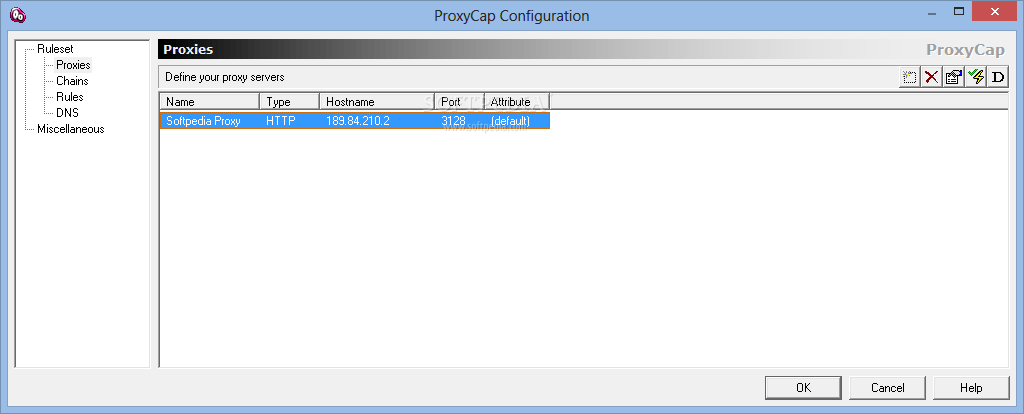Click the port value 3128
Screen dimensions: 1024x414
coord(453,121)
